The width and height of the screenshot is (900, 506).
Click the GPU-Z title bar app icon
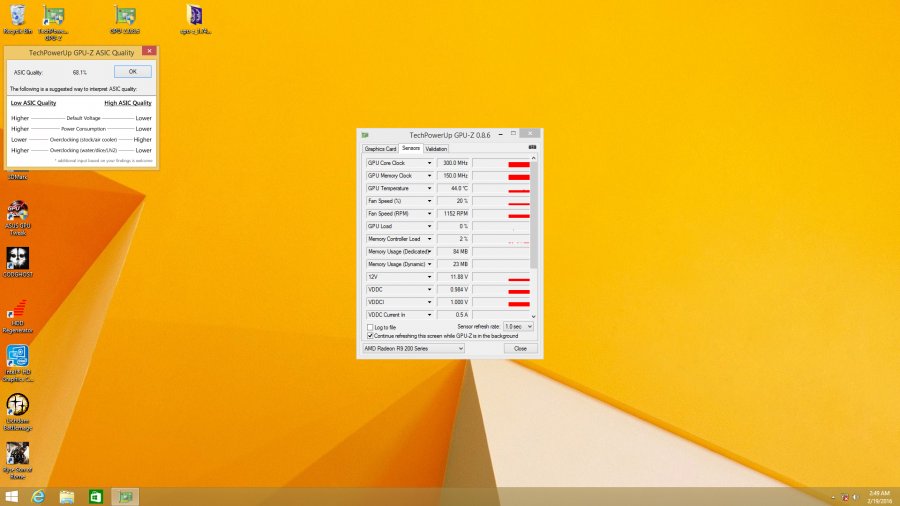[x=365, y=135]
